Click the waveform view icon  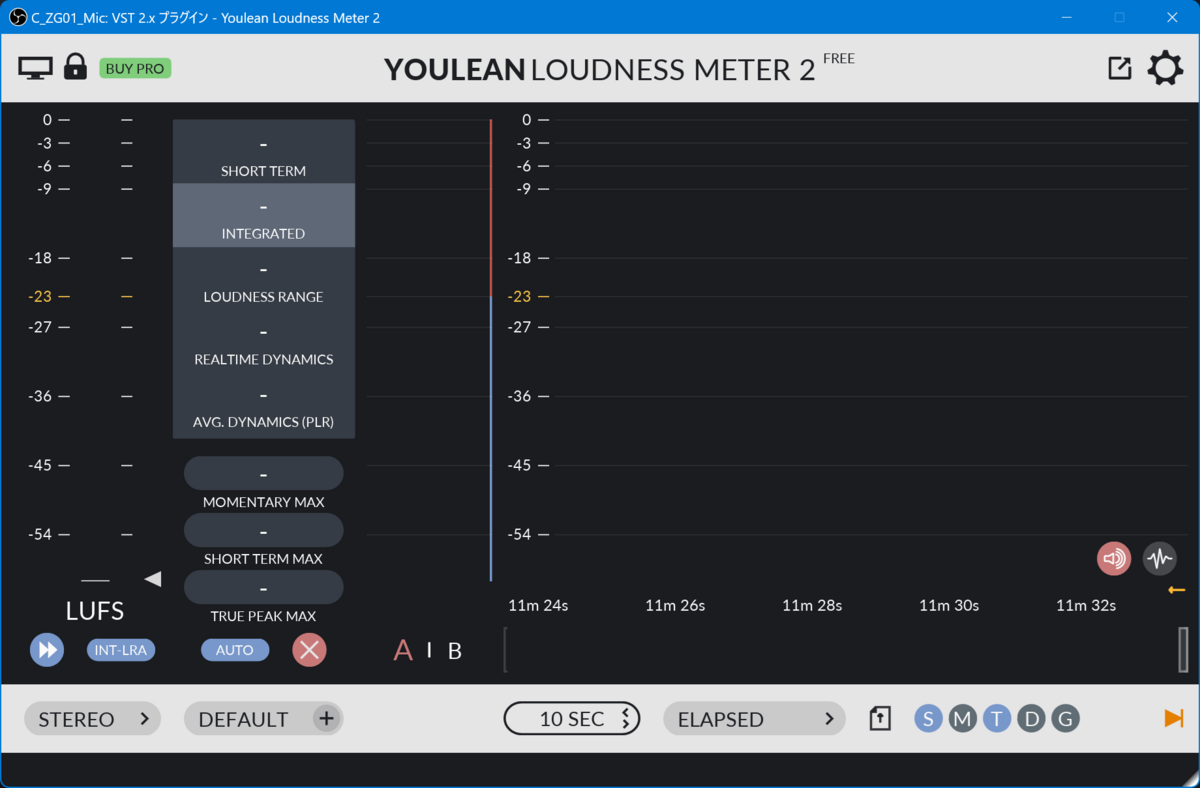point(1160,558)
